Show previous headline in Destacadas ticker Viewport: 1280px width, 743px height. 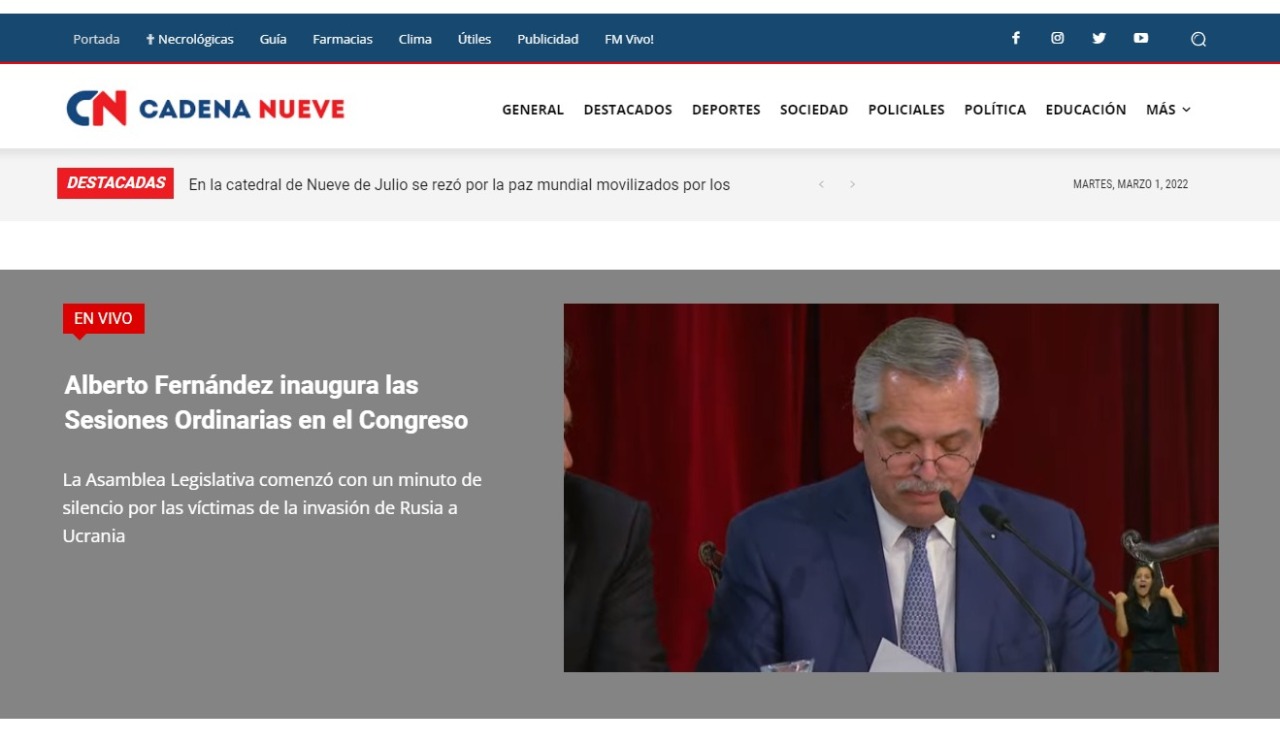(x=821, y=185)
